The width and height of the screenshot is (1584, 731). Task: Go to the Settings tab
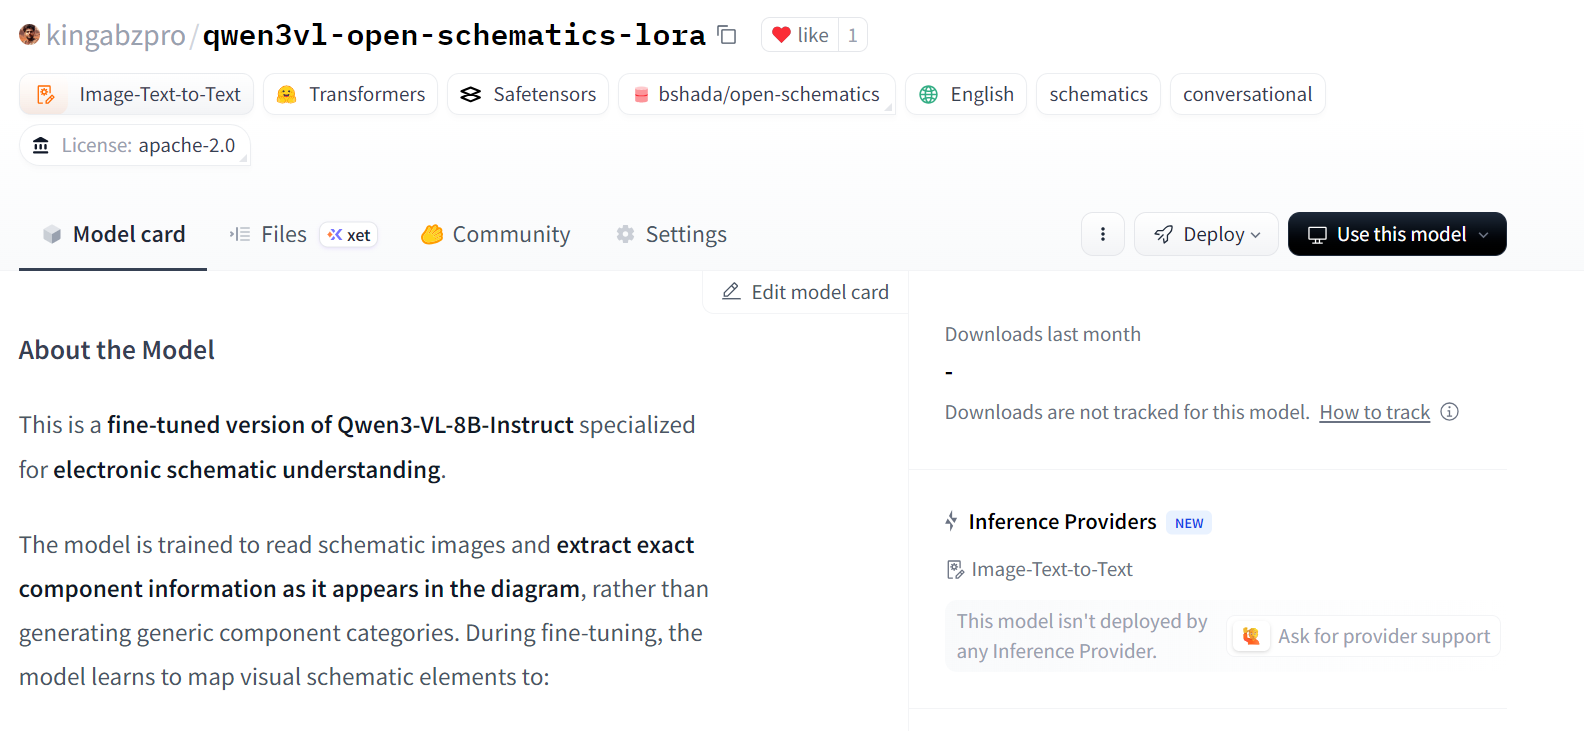671,234
